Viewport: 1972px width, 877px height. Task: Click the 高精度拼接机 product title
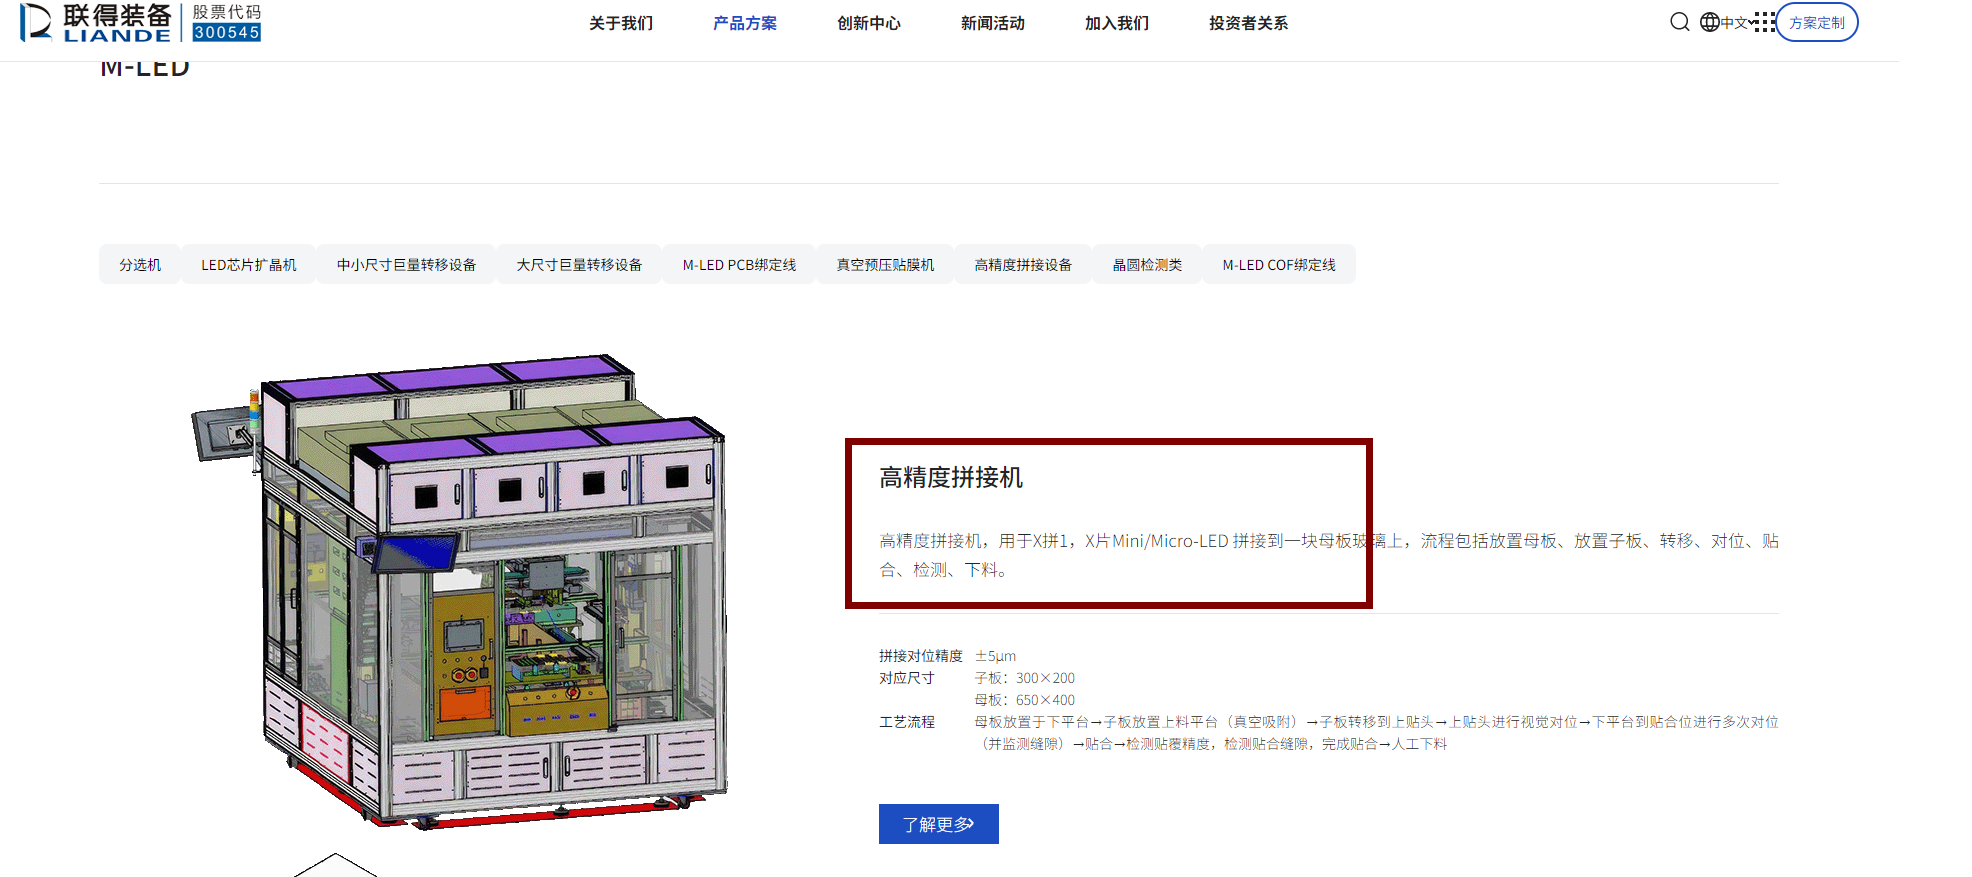(x=951, y=477)
